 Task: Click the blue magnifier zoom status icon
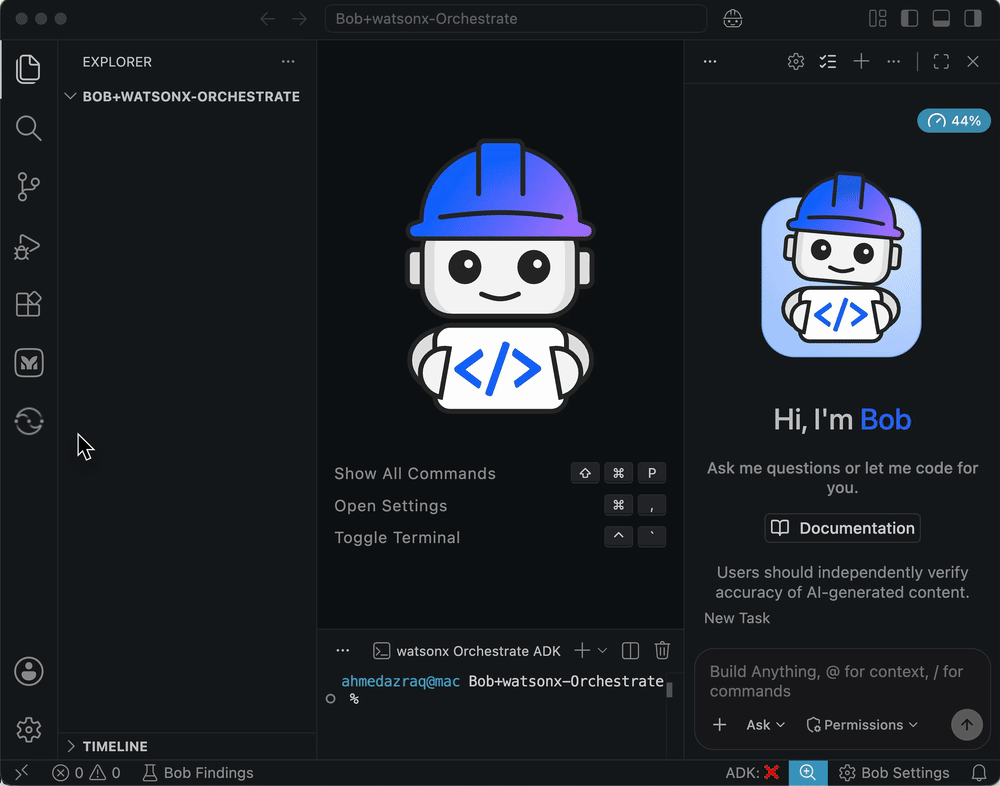[807, 773]
